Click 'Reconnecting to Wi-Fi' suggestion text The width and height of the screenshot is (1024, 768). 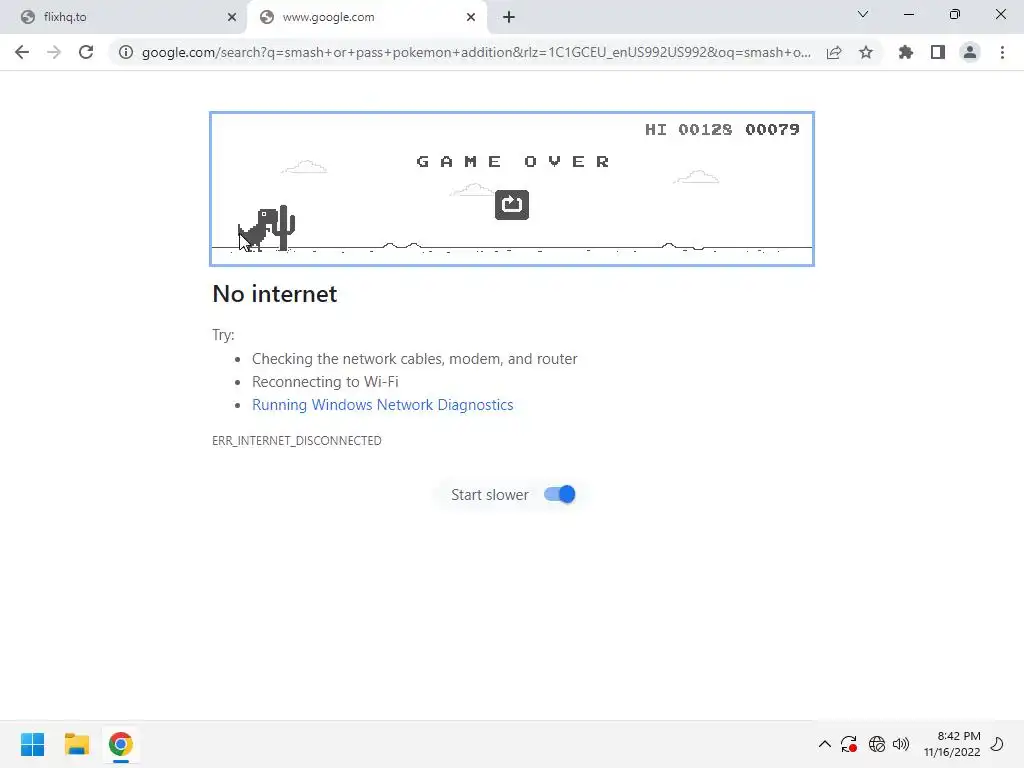pos(325,381)
